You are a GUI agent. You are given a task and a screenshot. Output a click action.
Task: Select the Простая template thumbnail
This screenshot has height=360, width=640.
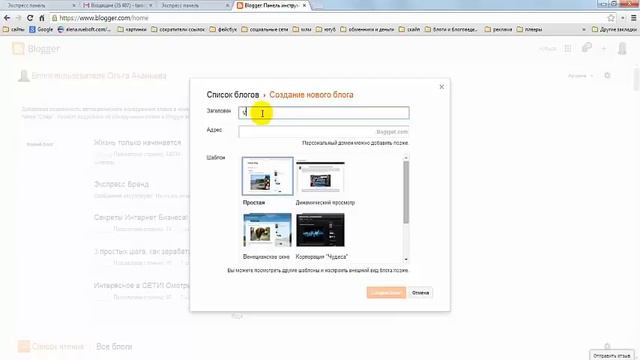pos(267,176)
